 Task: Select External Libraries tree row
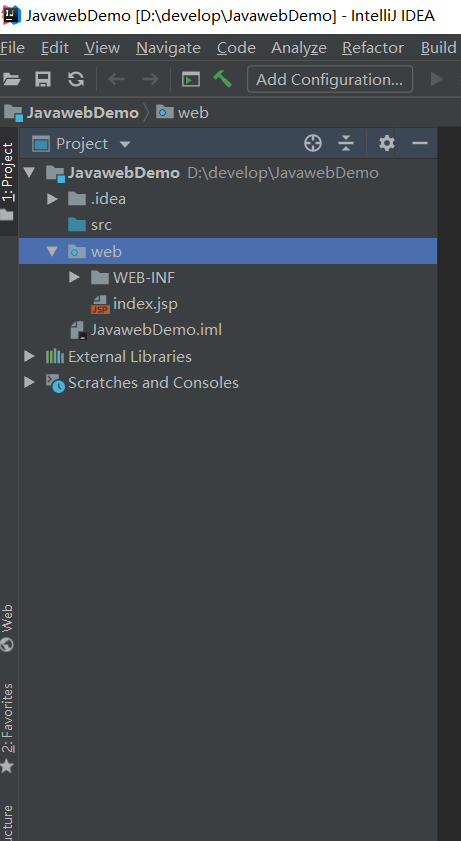click(228, 356)
